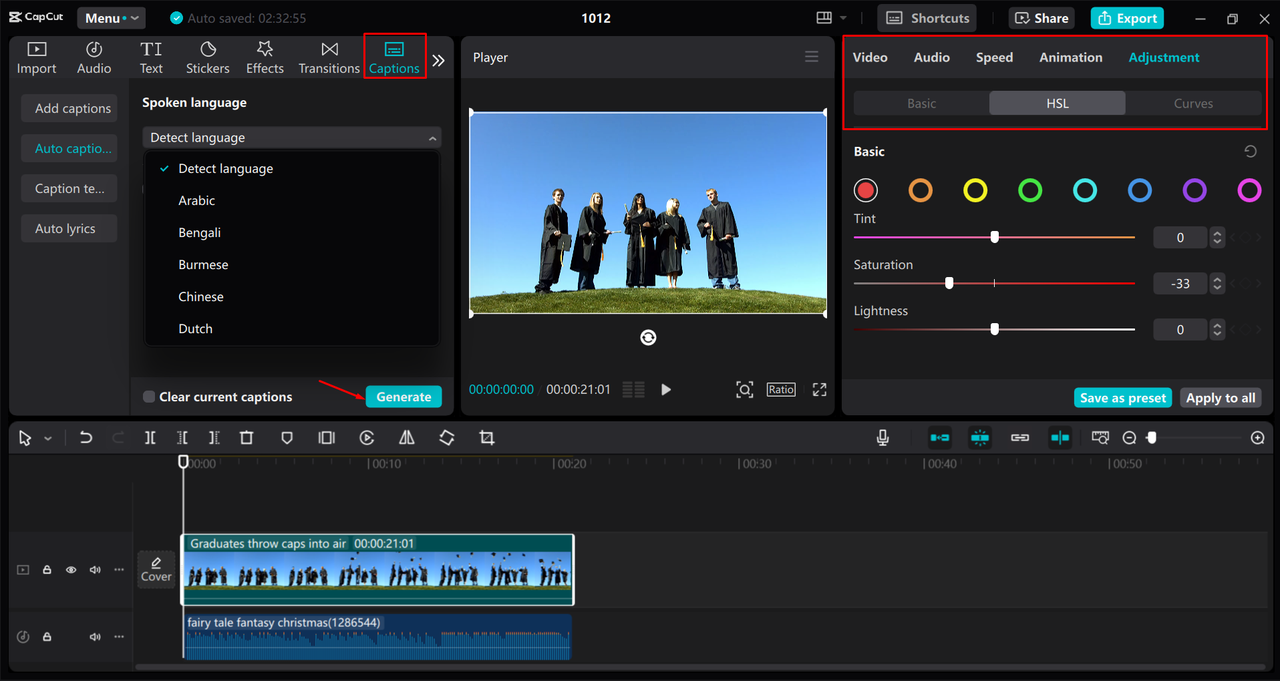Adjust the Saturation value stepper
Screen dimensions: 1280x681
pos(1217,284)
